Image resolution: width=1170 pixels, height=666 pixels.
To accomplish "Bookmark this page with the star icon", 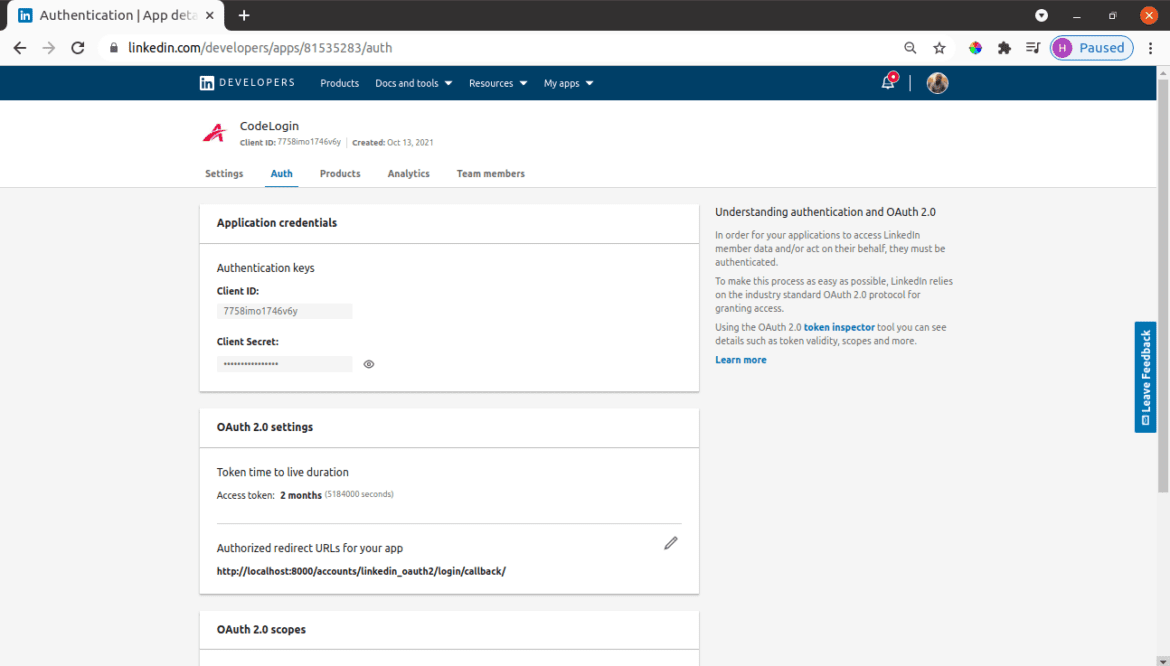I will point(938,47).
